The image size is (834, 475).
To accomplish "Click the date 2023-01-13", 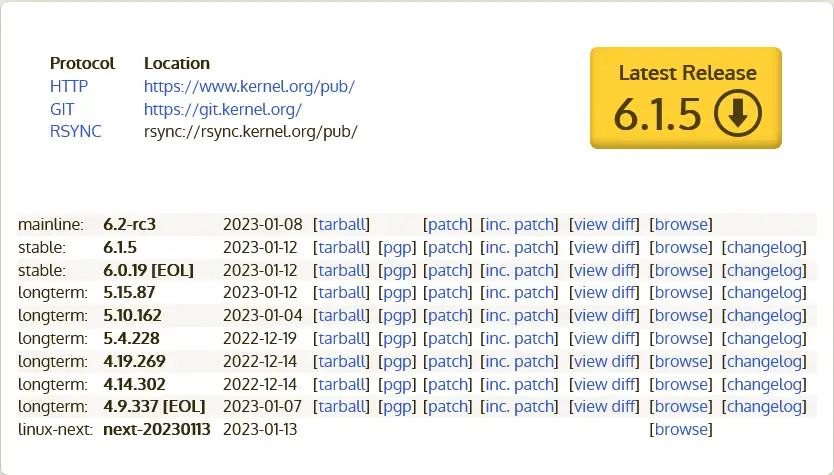I will point(260,429).
